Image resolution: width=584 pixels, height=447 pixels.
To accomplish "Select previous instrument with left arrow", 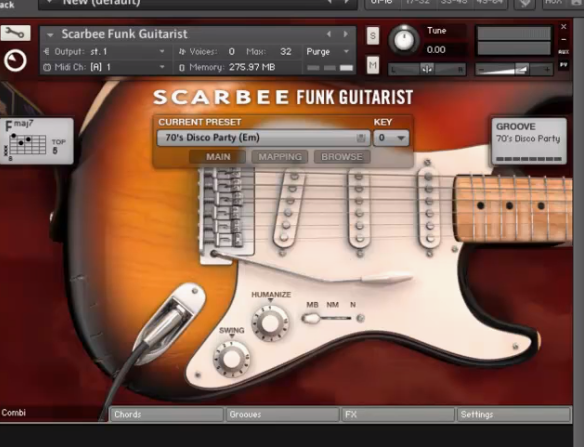I will pyautogui.click(x=328, y=34).
